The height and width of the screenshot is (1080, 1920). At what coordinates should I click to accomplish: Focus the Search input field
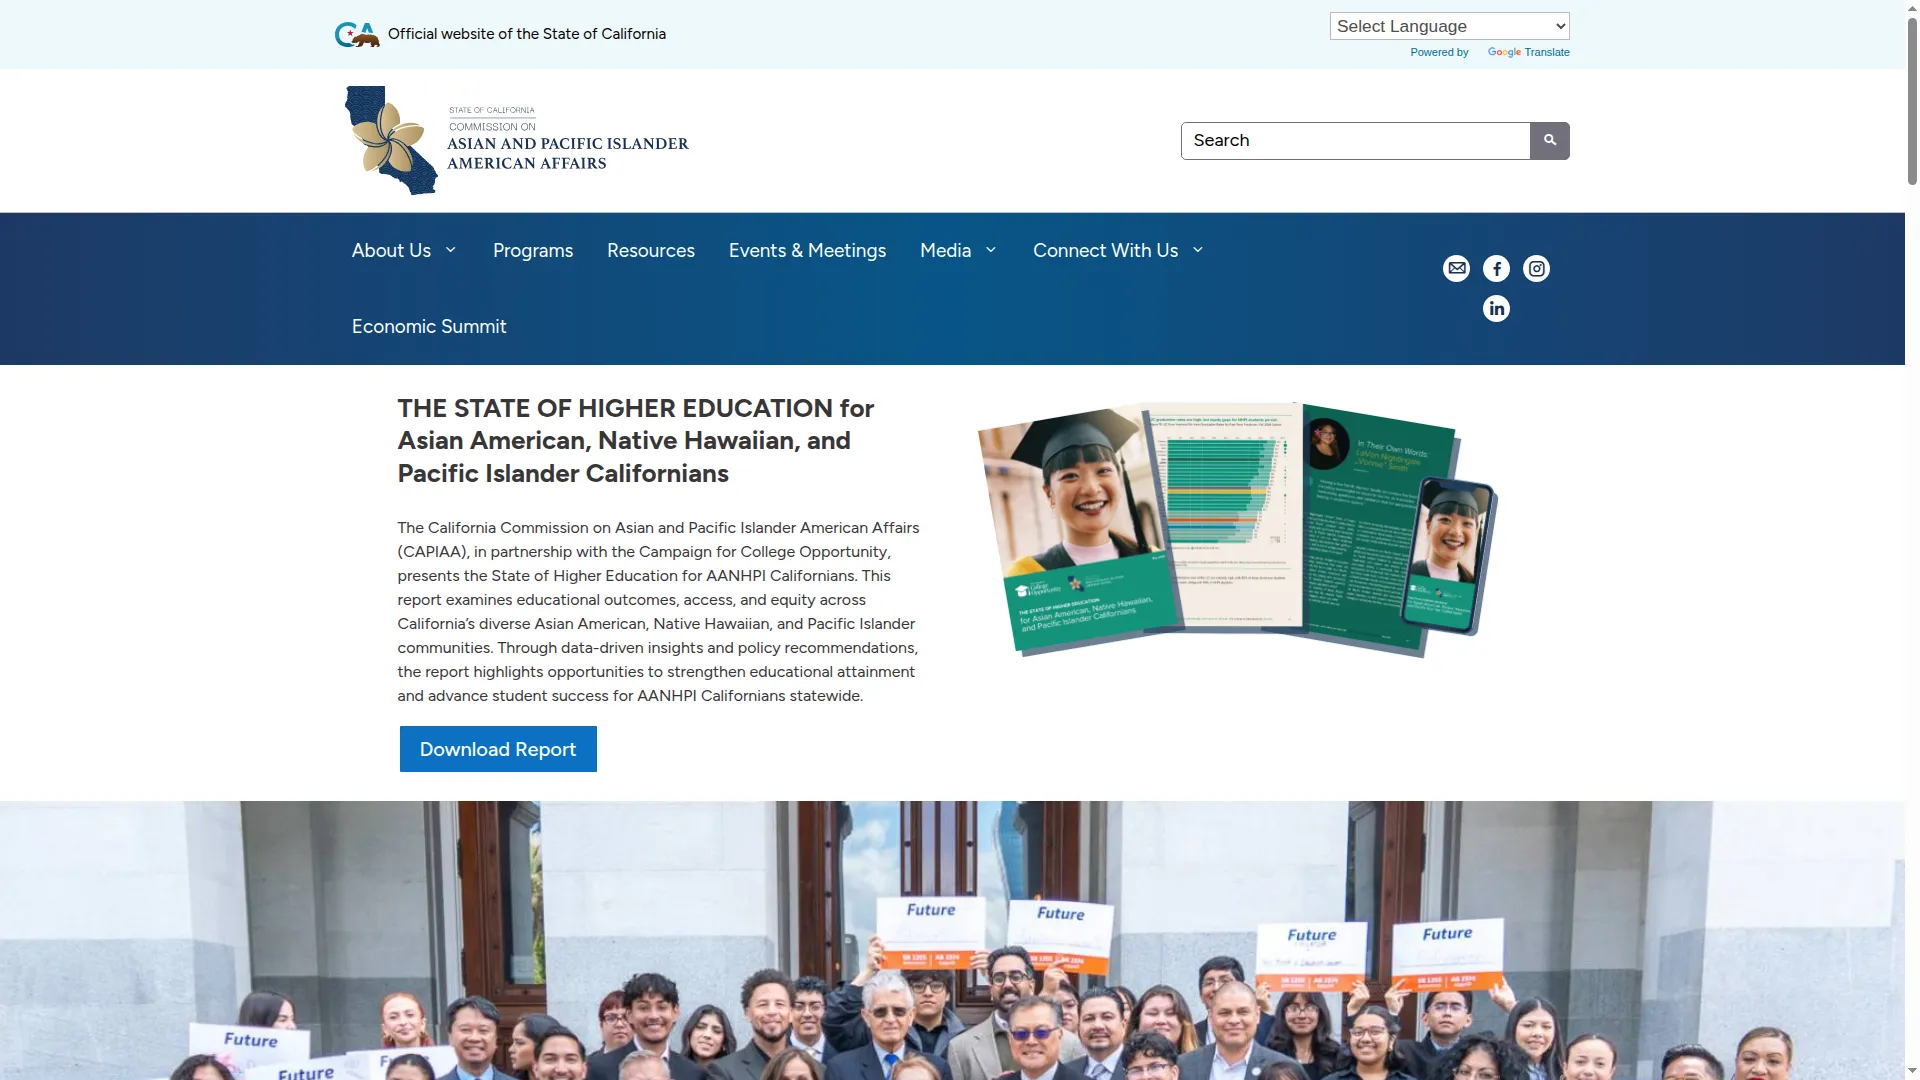[1355, 141]
